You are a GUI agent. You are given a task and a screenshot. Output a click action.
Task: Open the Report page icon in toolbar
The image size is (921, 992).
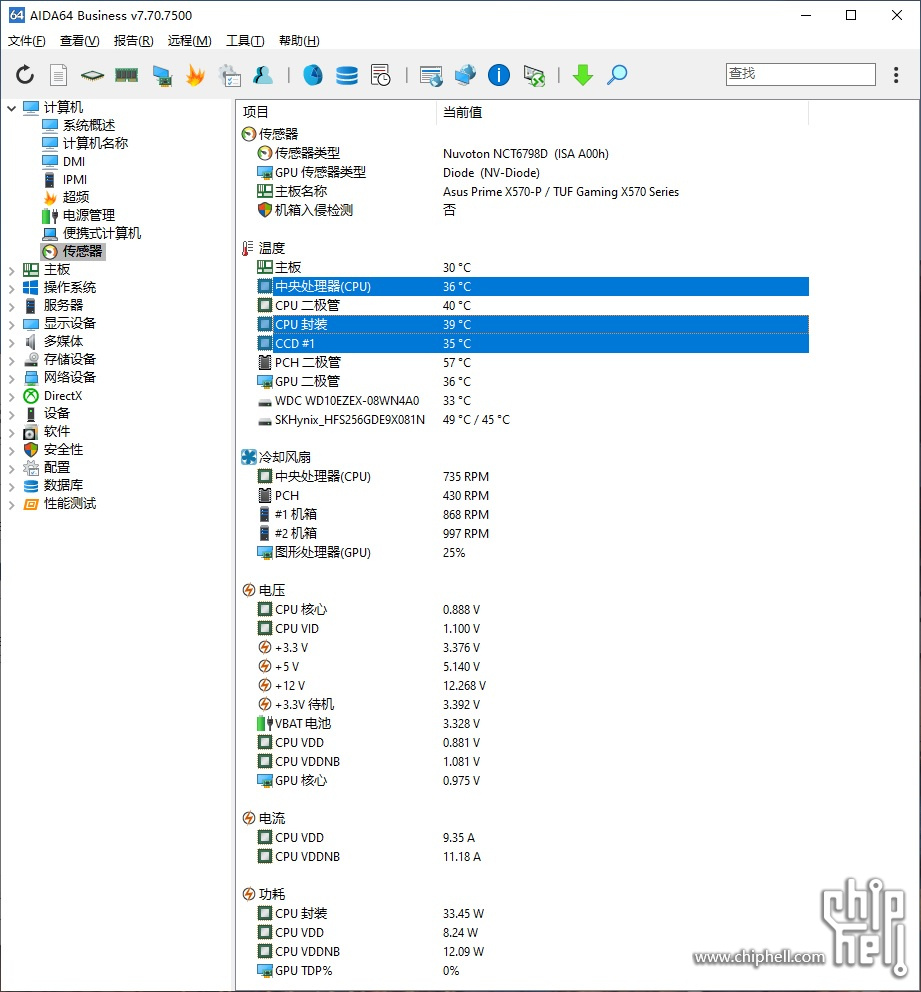[x=58, y=75]
